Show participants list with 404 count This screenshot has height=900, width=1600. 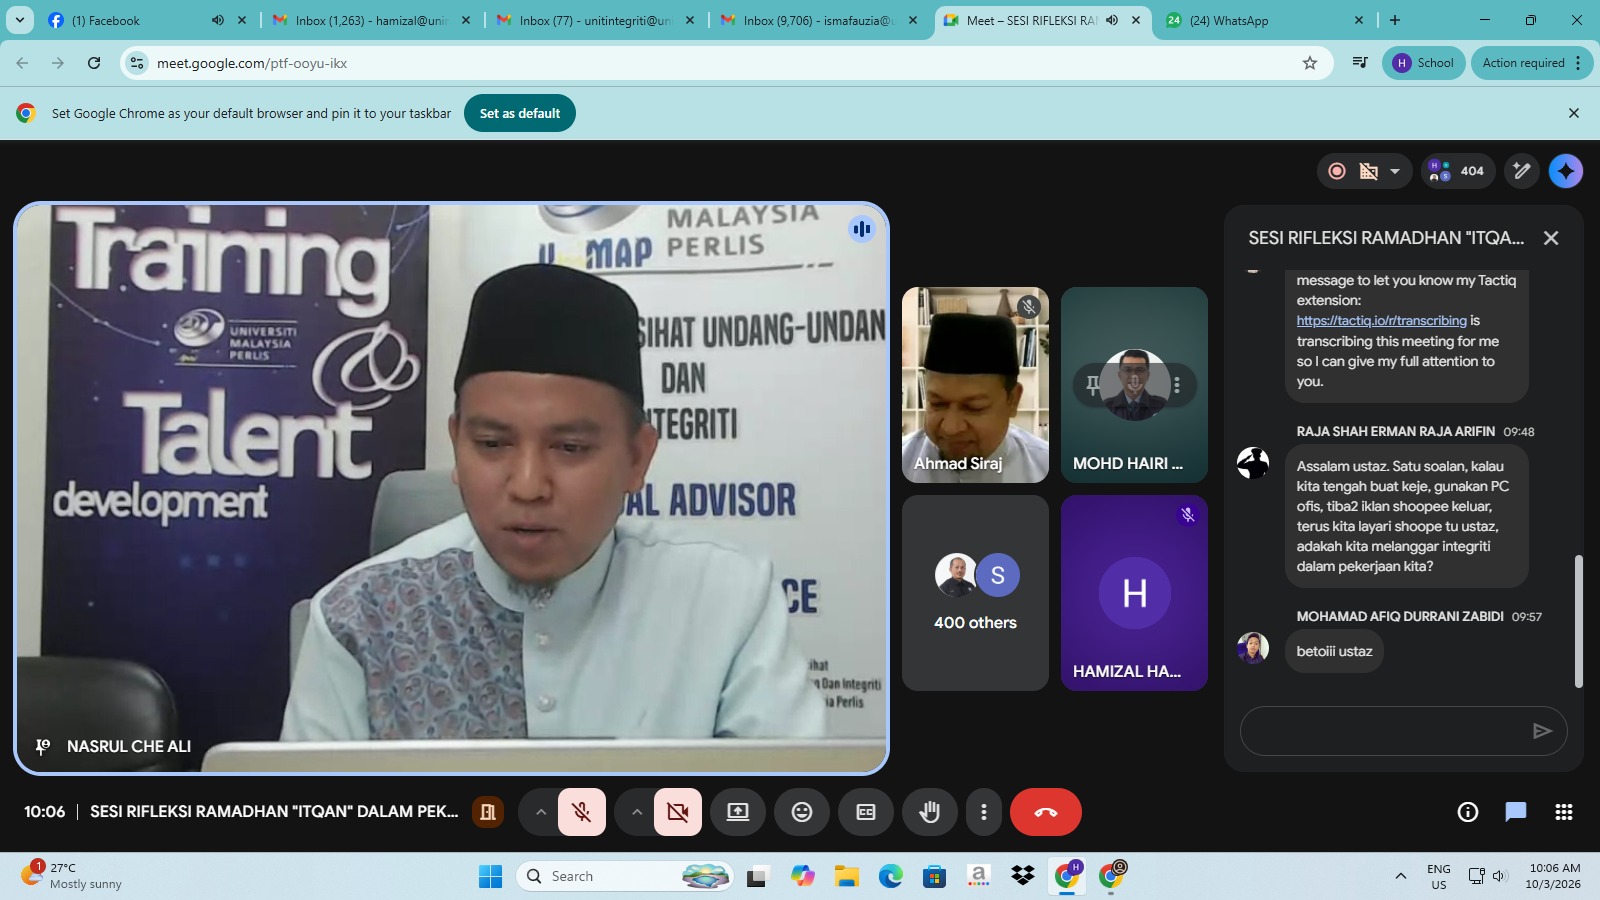click(x=1457, y=171)
